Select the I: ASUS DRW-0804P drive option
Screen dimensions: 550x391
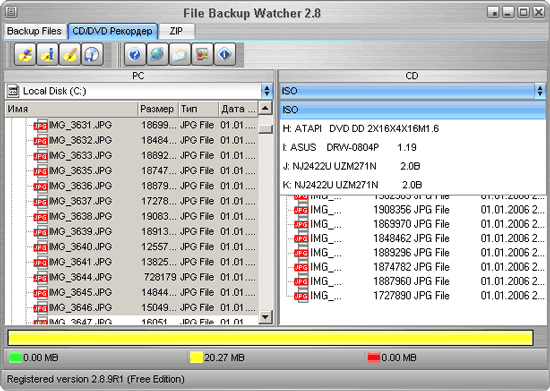(413, 147)
